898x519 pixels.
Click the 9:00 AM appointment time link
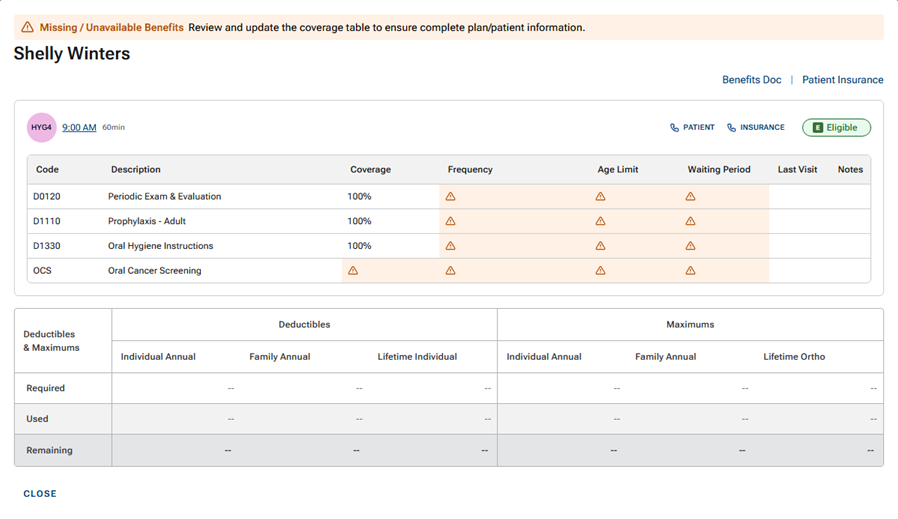(79, 128)
